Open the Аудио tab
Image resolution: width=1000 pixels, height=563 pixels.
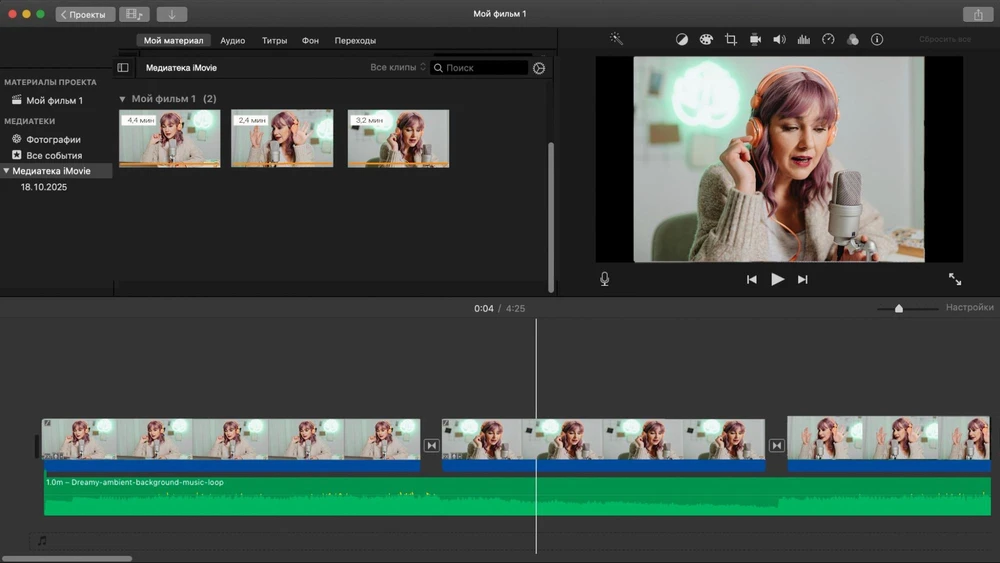[x=233, y=40]
